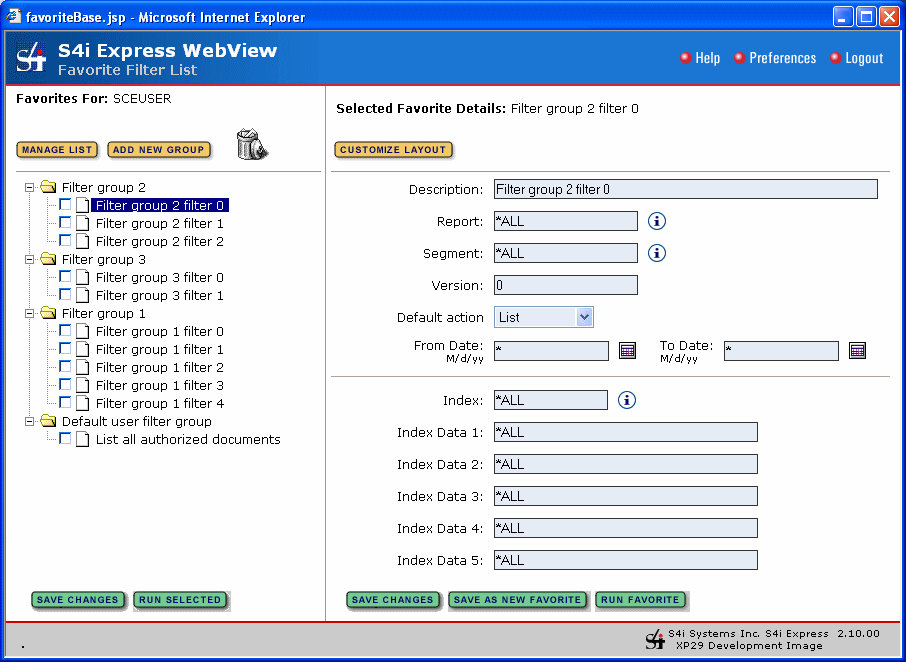
Task: Click the Customize Layout button
Action: [x=393, y=150]
